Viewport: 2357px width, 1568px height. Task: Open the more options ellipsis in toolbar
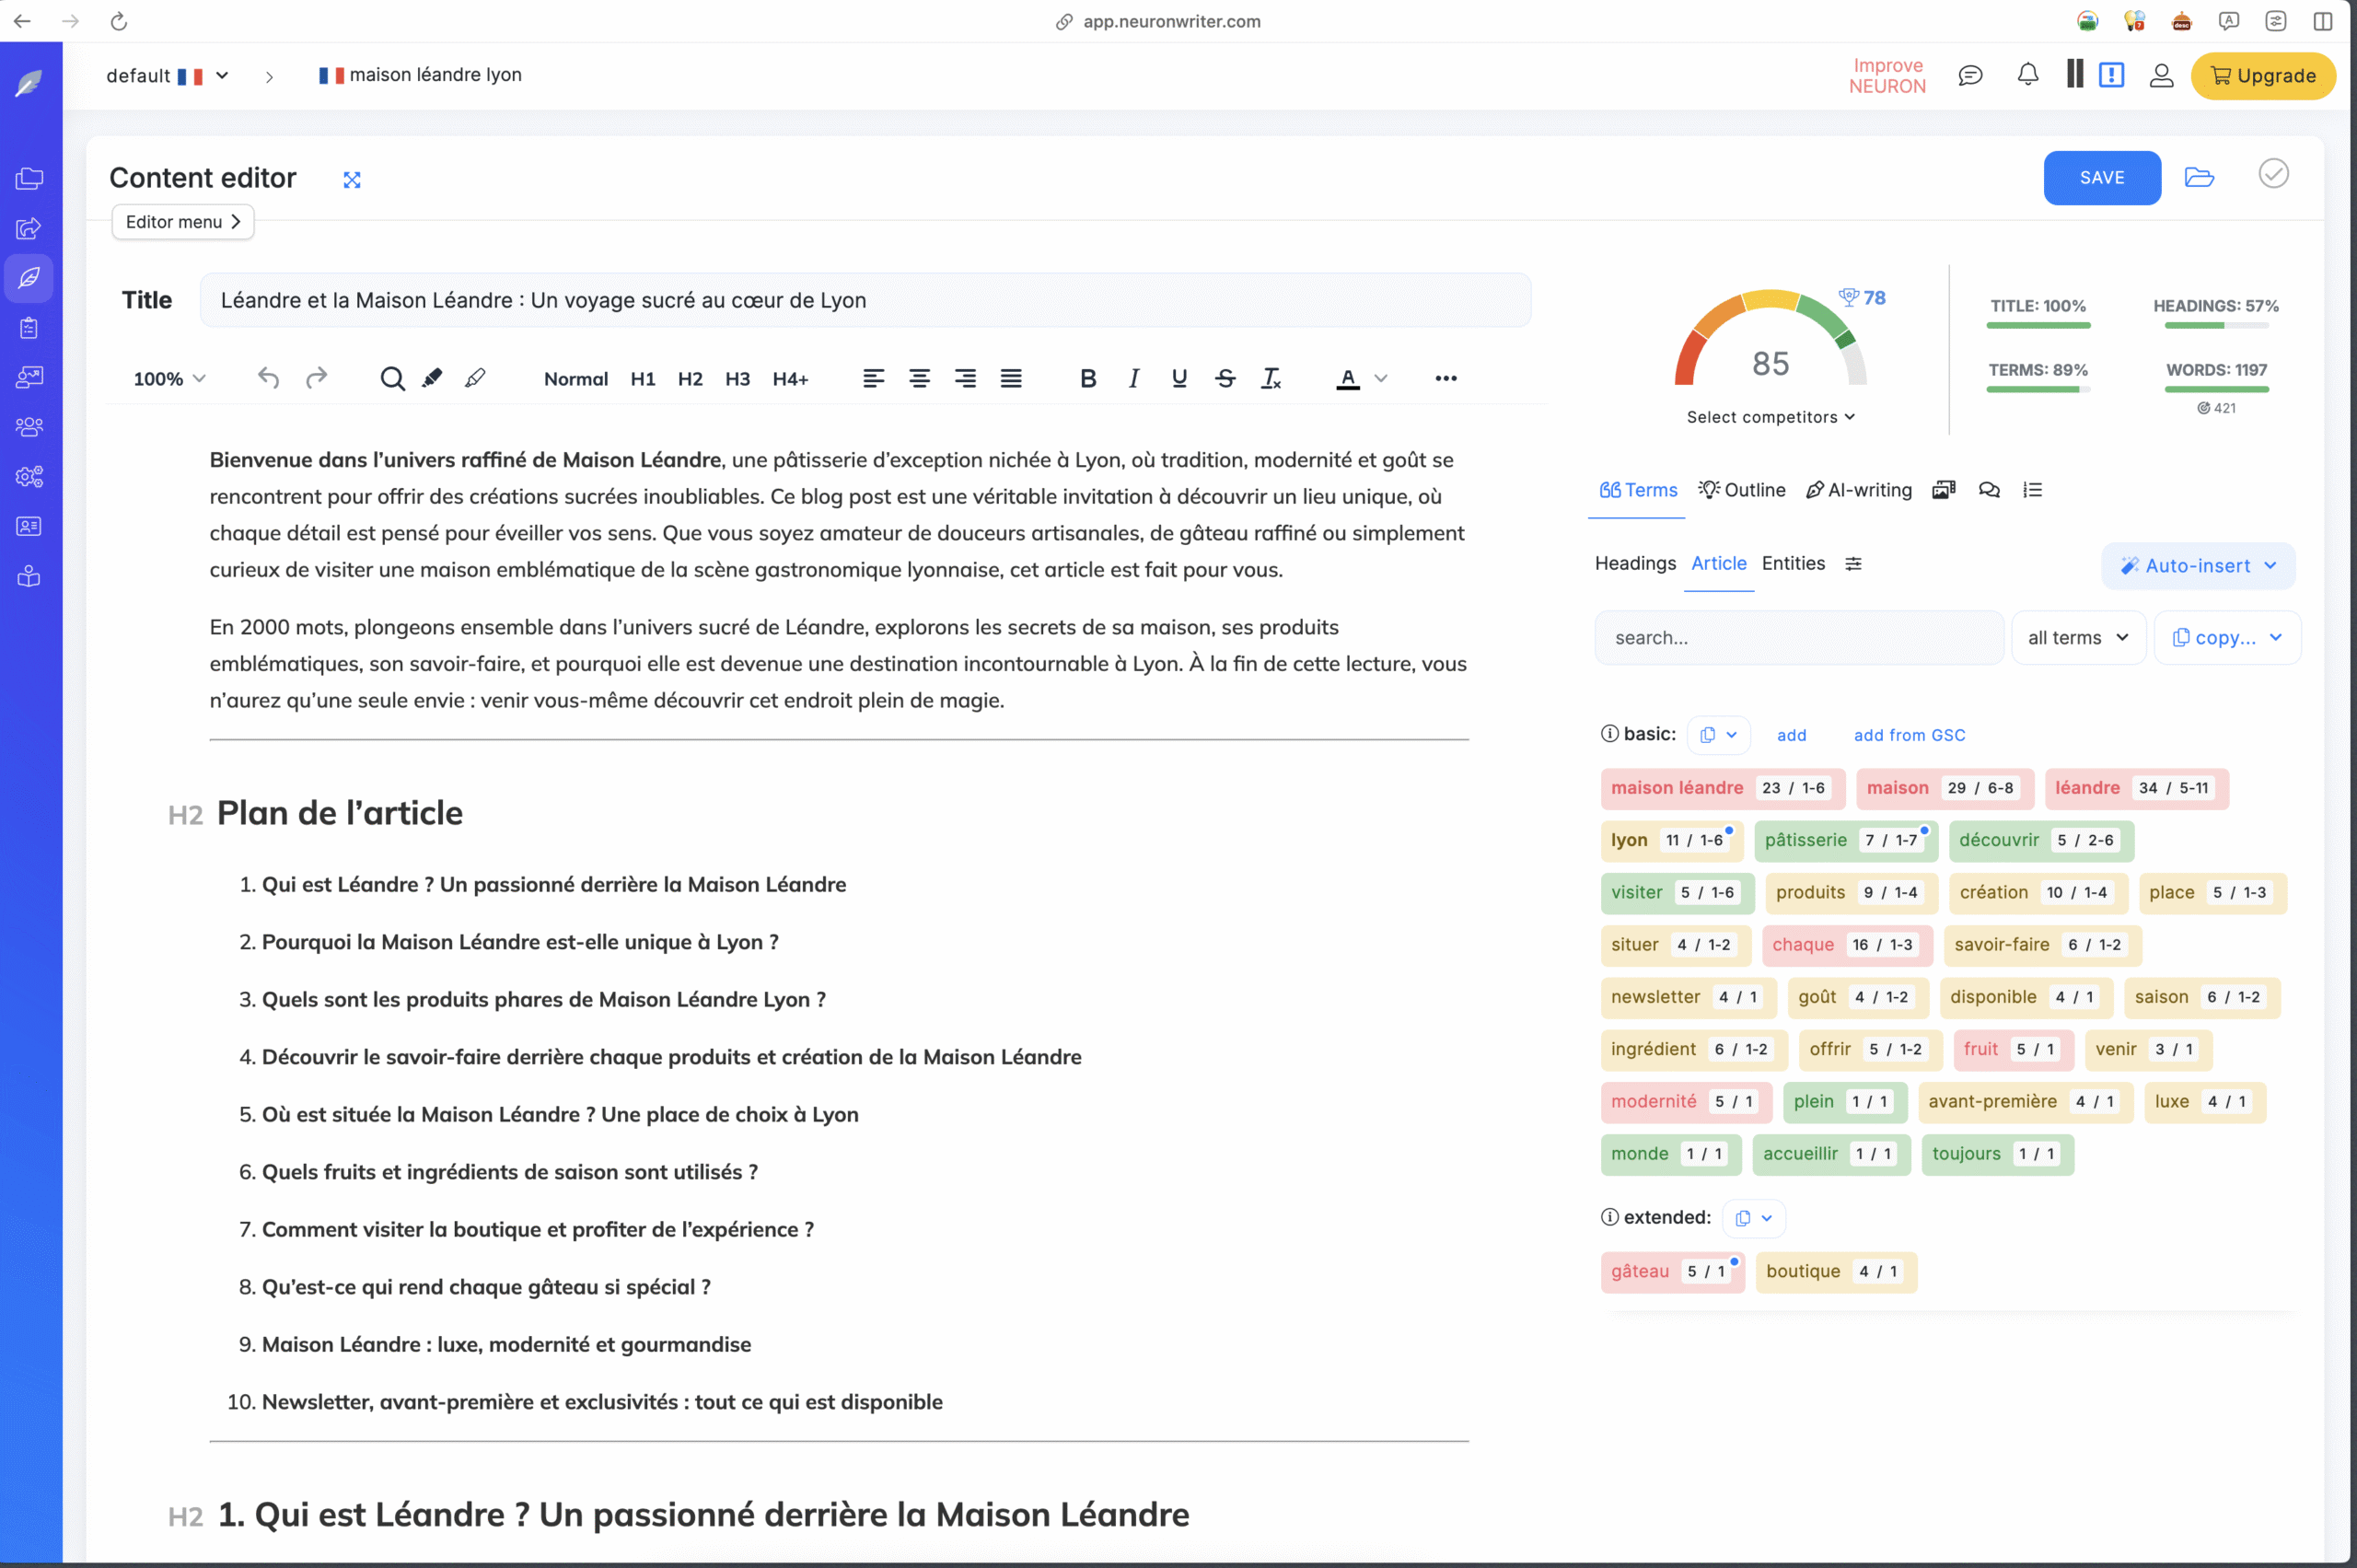1446,378
